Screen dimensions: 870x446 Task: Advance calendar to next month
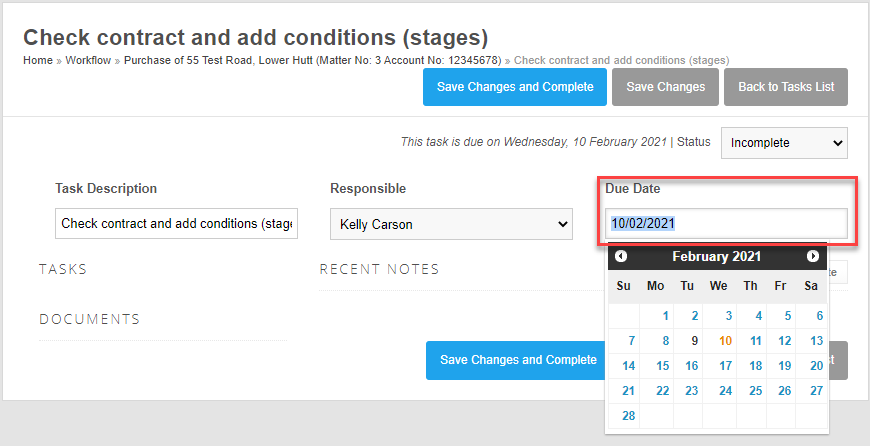(x=813, y=257)
